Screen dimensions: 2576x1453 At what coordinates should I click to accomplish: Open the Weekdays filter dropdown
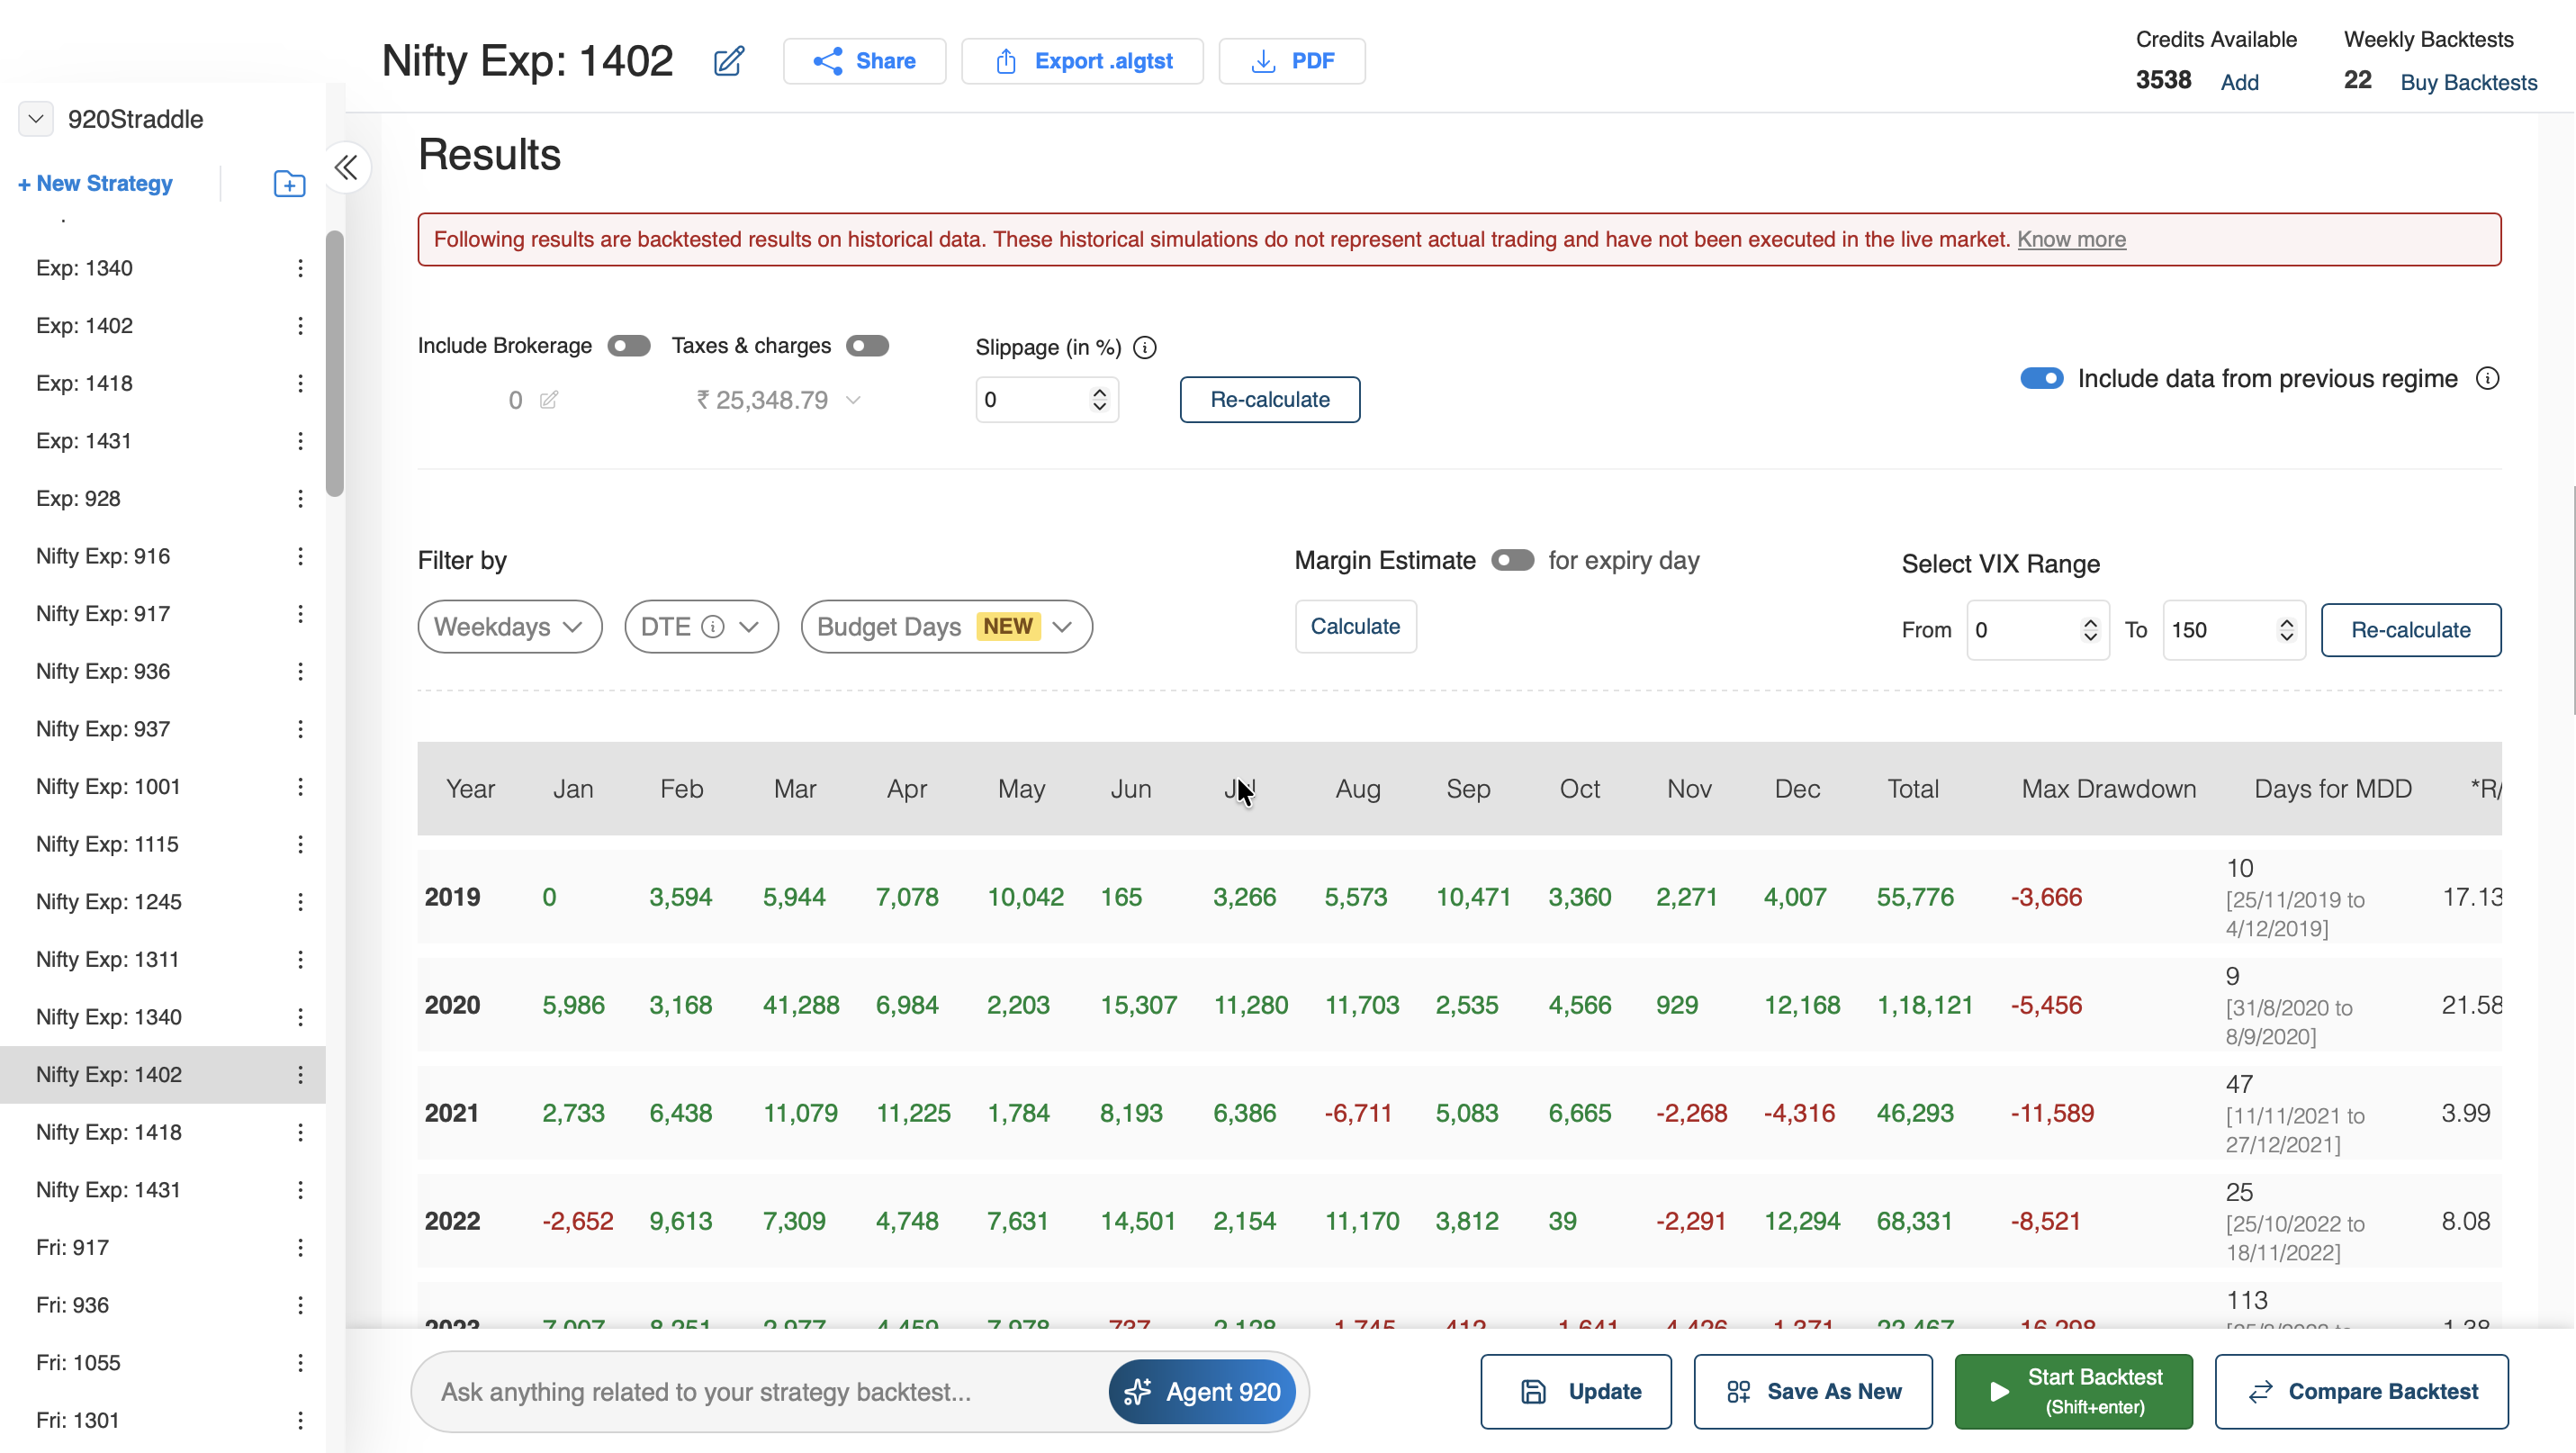tap(509, 627)
